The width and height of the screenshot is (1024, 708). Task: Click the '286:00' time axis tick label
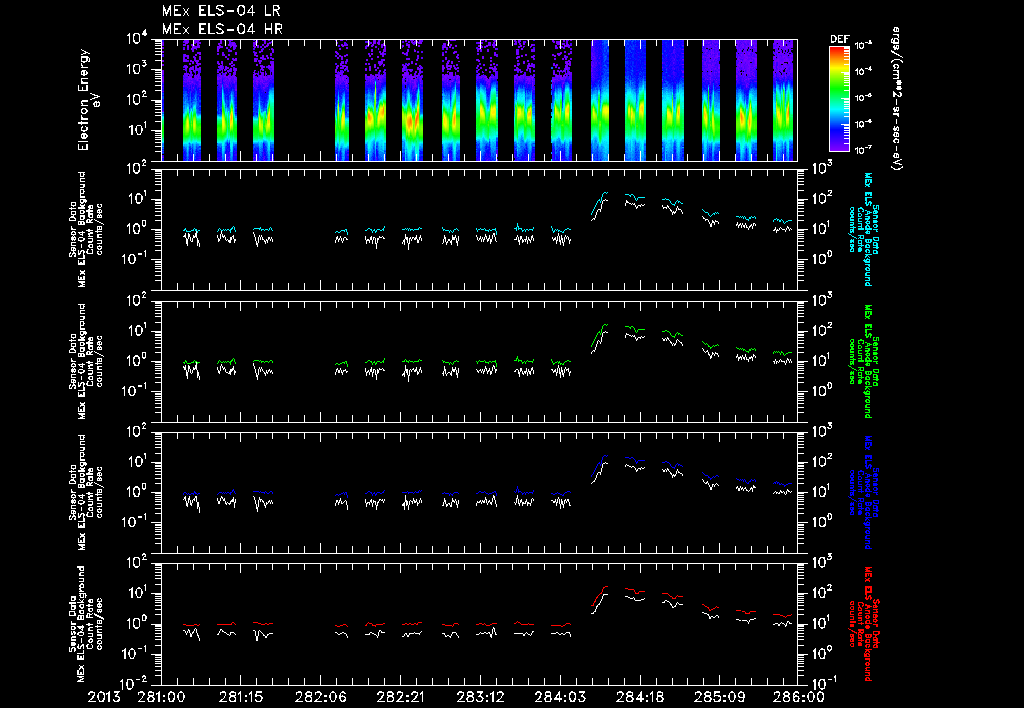(798, 697)
